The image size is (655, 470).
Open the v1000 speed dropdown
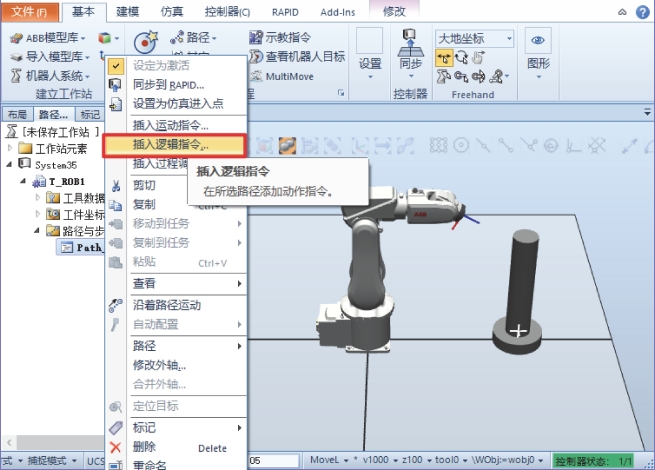click(380, 460)
